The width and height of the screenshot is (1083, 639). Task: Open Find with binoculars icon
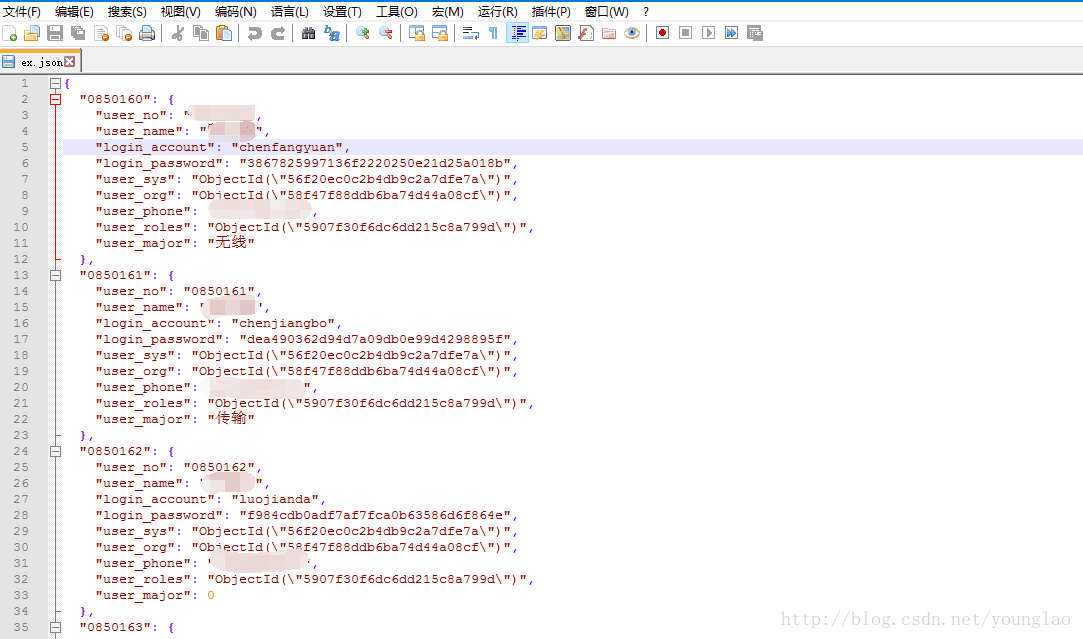coord(309,33)
